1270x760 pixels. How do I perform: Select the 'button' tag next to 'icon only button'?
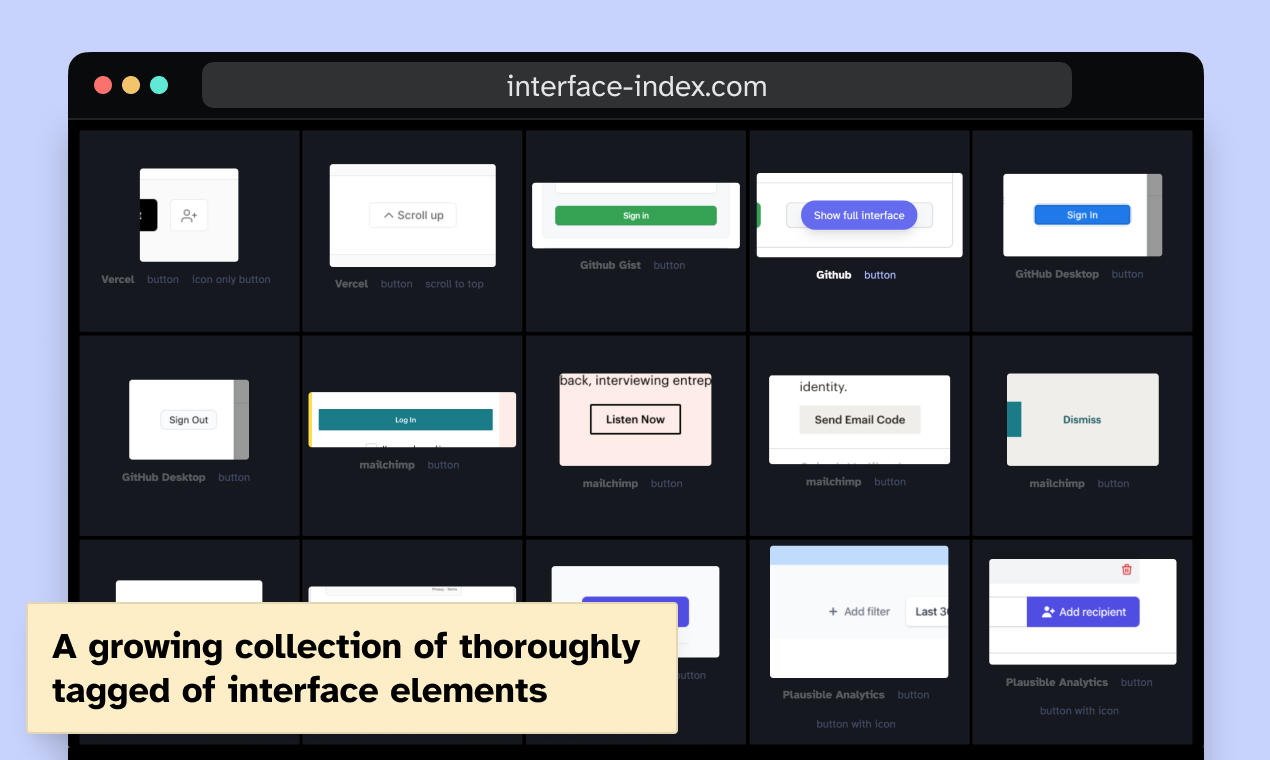pos(163,280)
